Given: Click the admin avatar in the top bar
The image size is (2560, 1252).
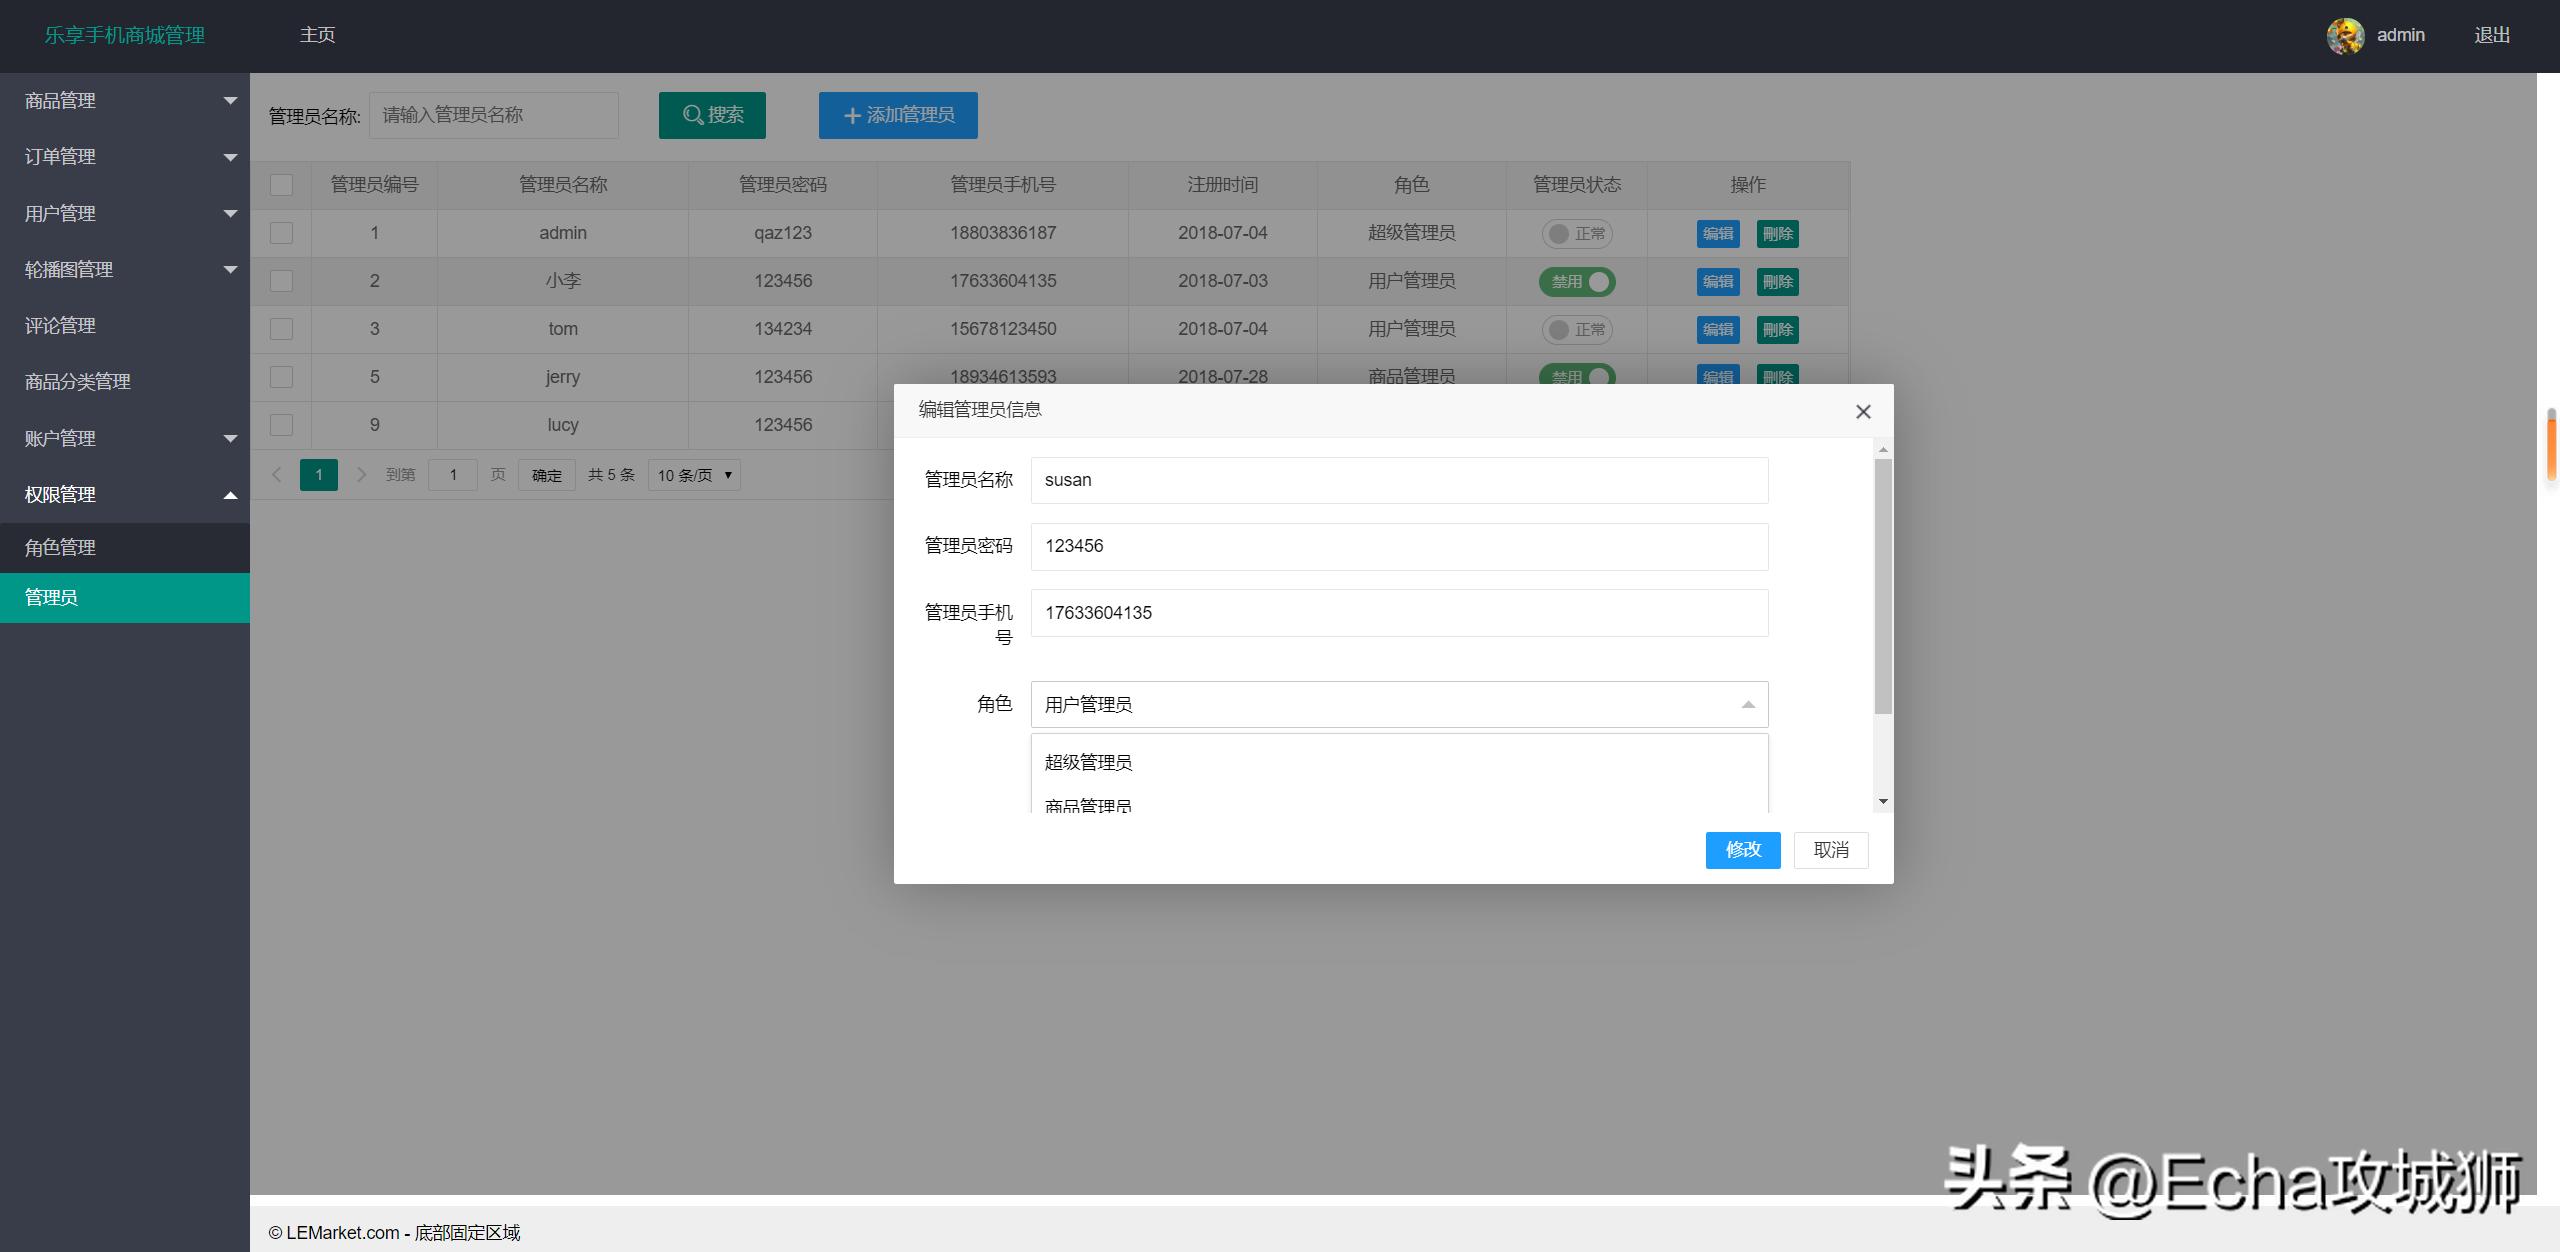Looking at the screenshot, I should tap(2345, 35).
